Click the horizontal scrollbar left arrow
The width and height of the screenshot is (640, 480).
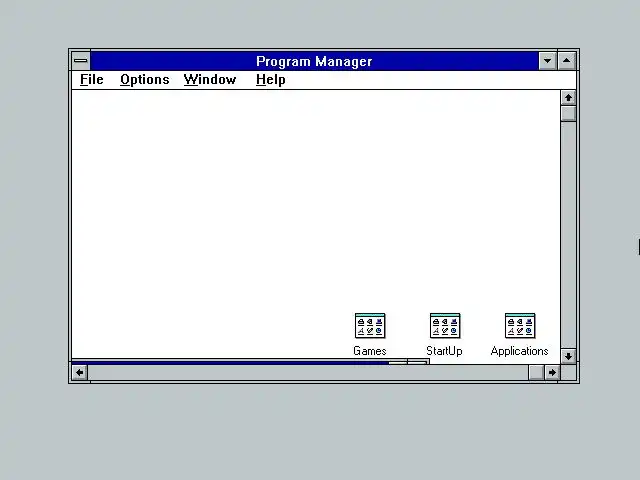80,372
